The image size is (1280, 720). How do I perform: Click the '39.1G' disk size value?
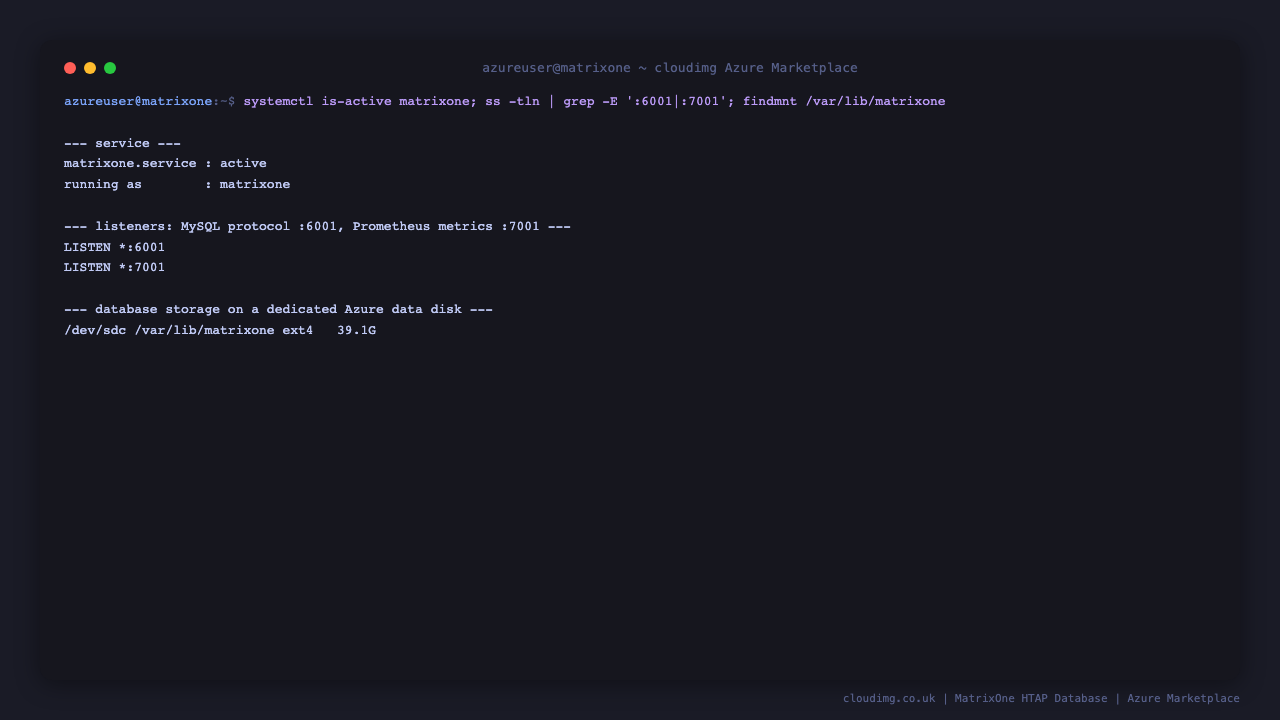pos(356,330)
